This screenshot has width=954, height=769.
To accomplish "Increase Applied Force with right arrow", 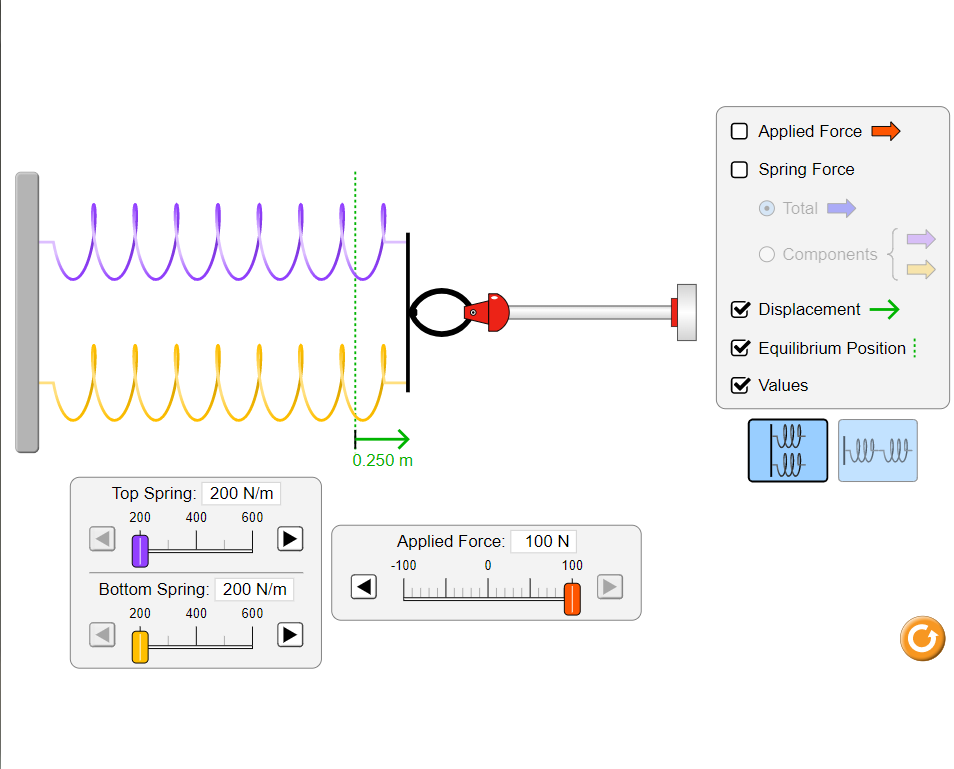I will point(610,587).
